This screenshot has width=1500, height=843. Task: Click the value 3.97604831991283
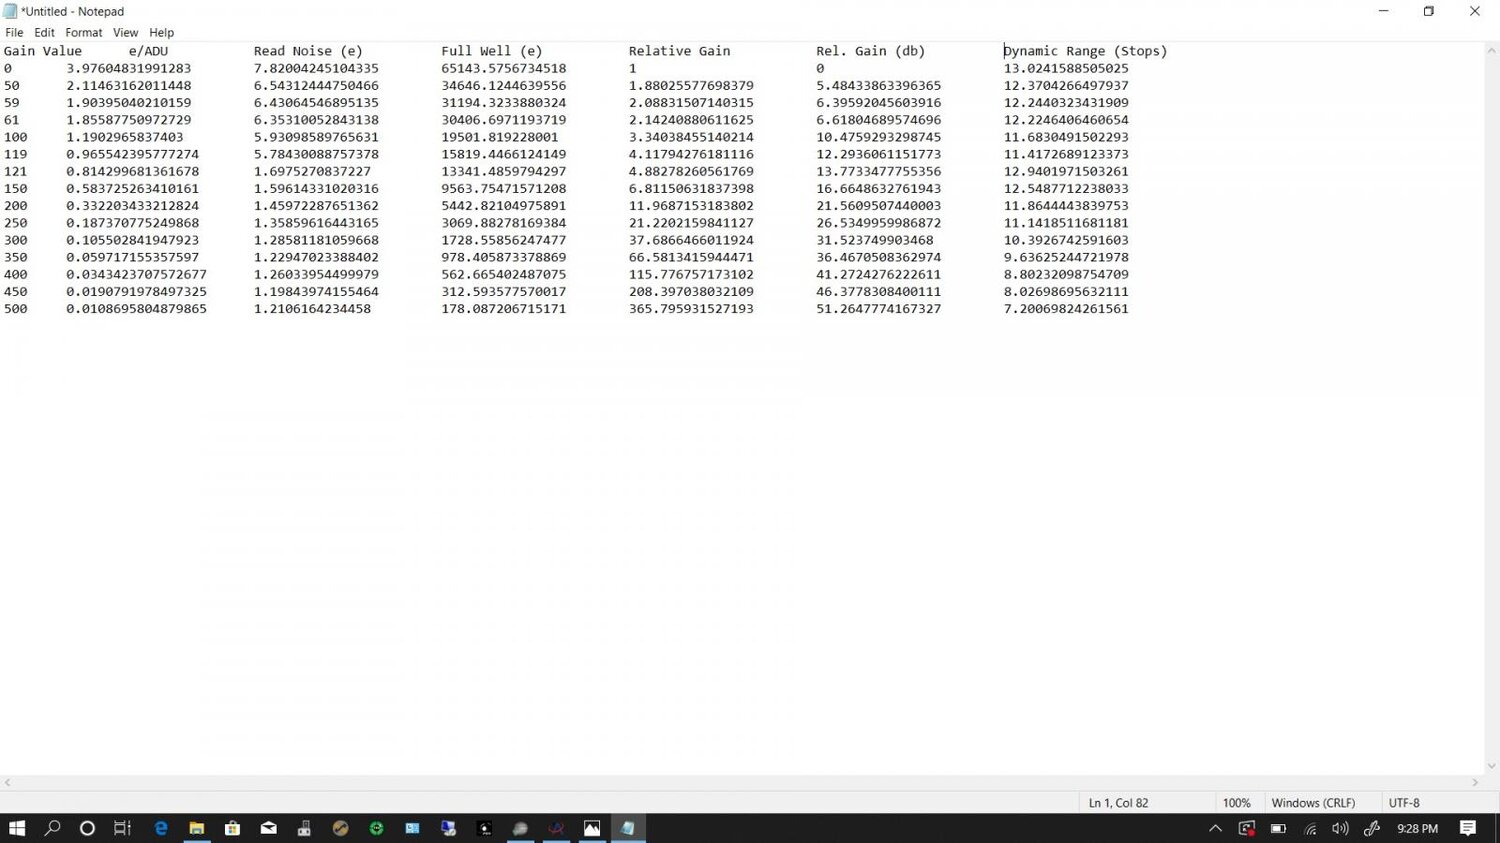pos(129,68)
